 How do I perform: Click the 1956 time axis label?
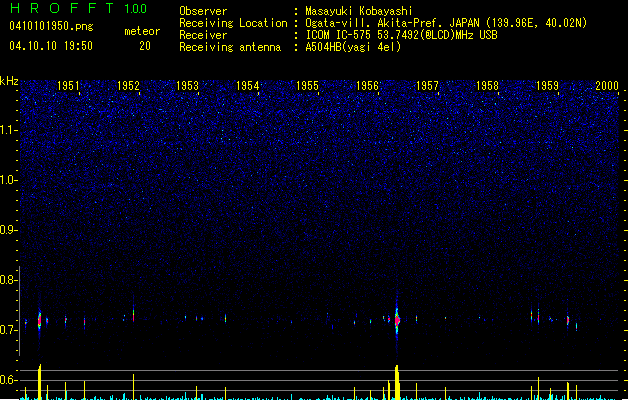pyautogui.click(x=367, y=85)
